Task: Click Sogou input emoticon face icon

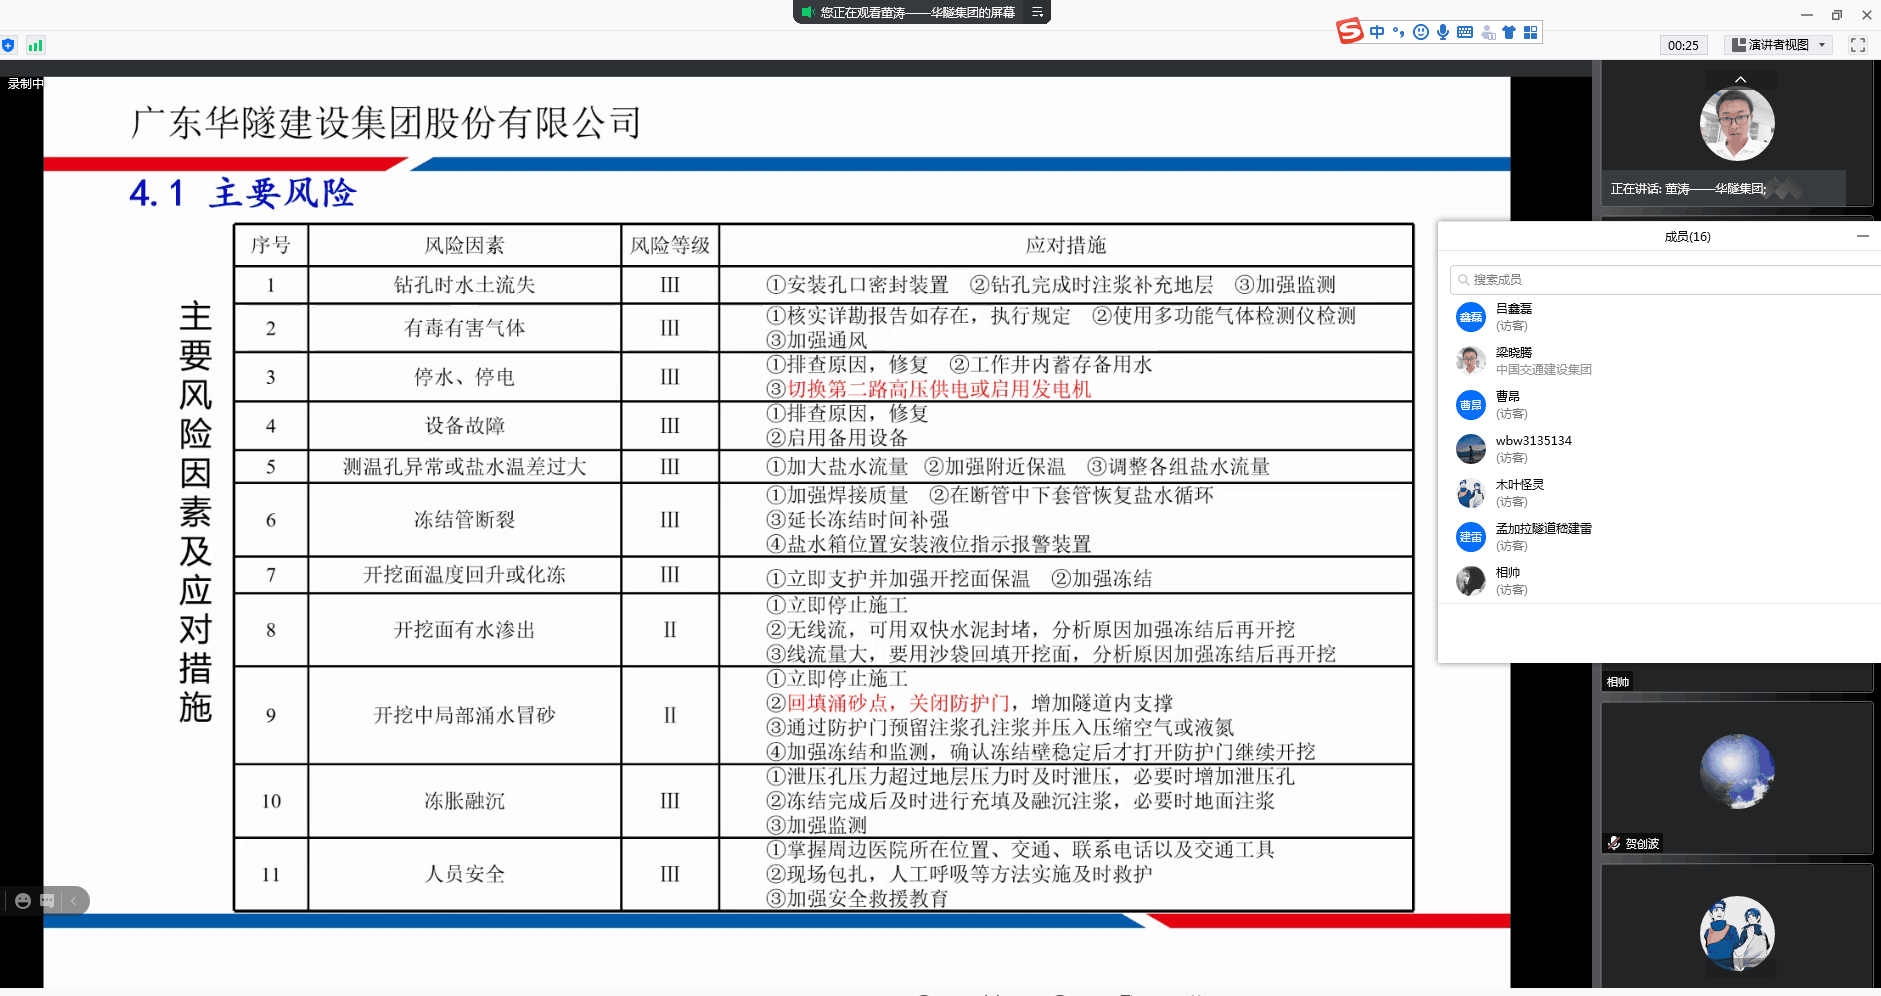Action: tap(1420, 32)
